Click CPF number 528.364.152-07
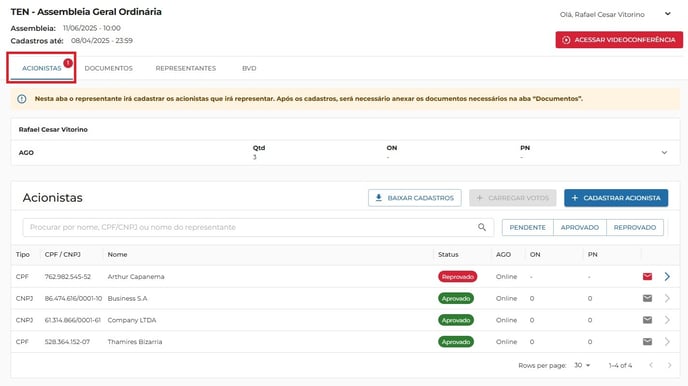688x386 pixels. pyautogui.click(x=67, y=342)
